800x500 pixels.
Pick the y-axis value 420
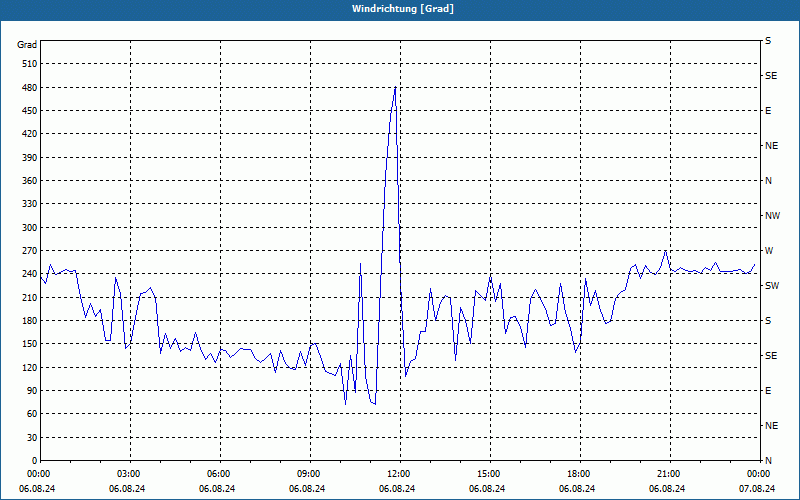[30, 134]
